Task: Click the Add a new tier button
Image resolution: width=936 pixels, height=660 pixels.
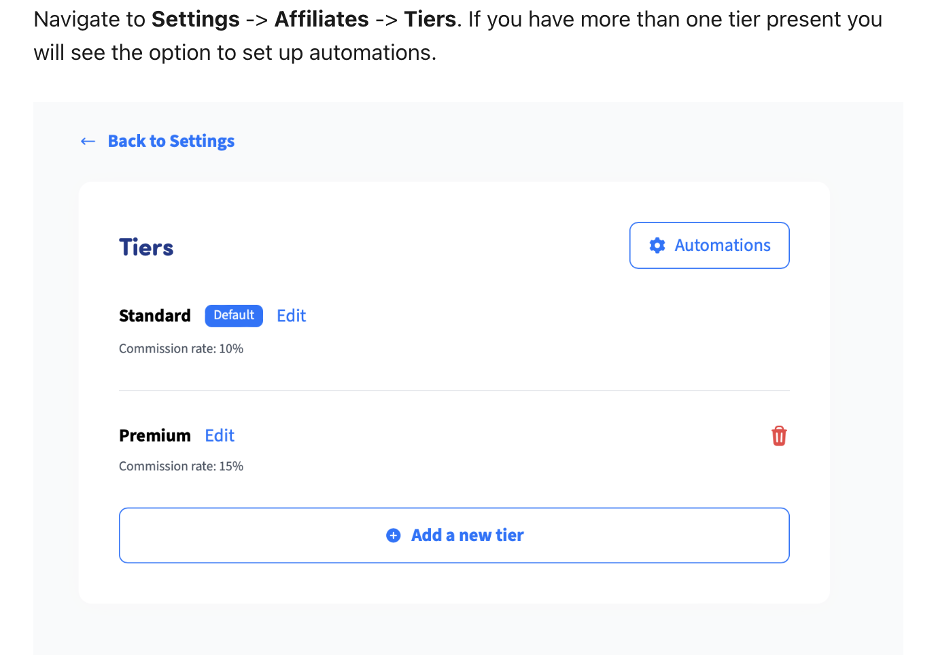Action: tap(454, 535)
